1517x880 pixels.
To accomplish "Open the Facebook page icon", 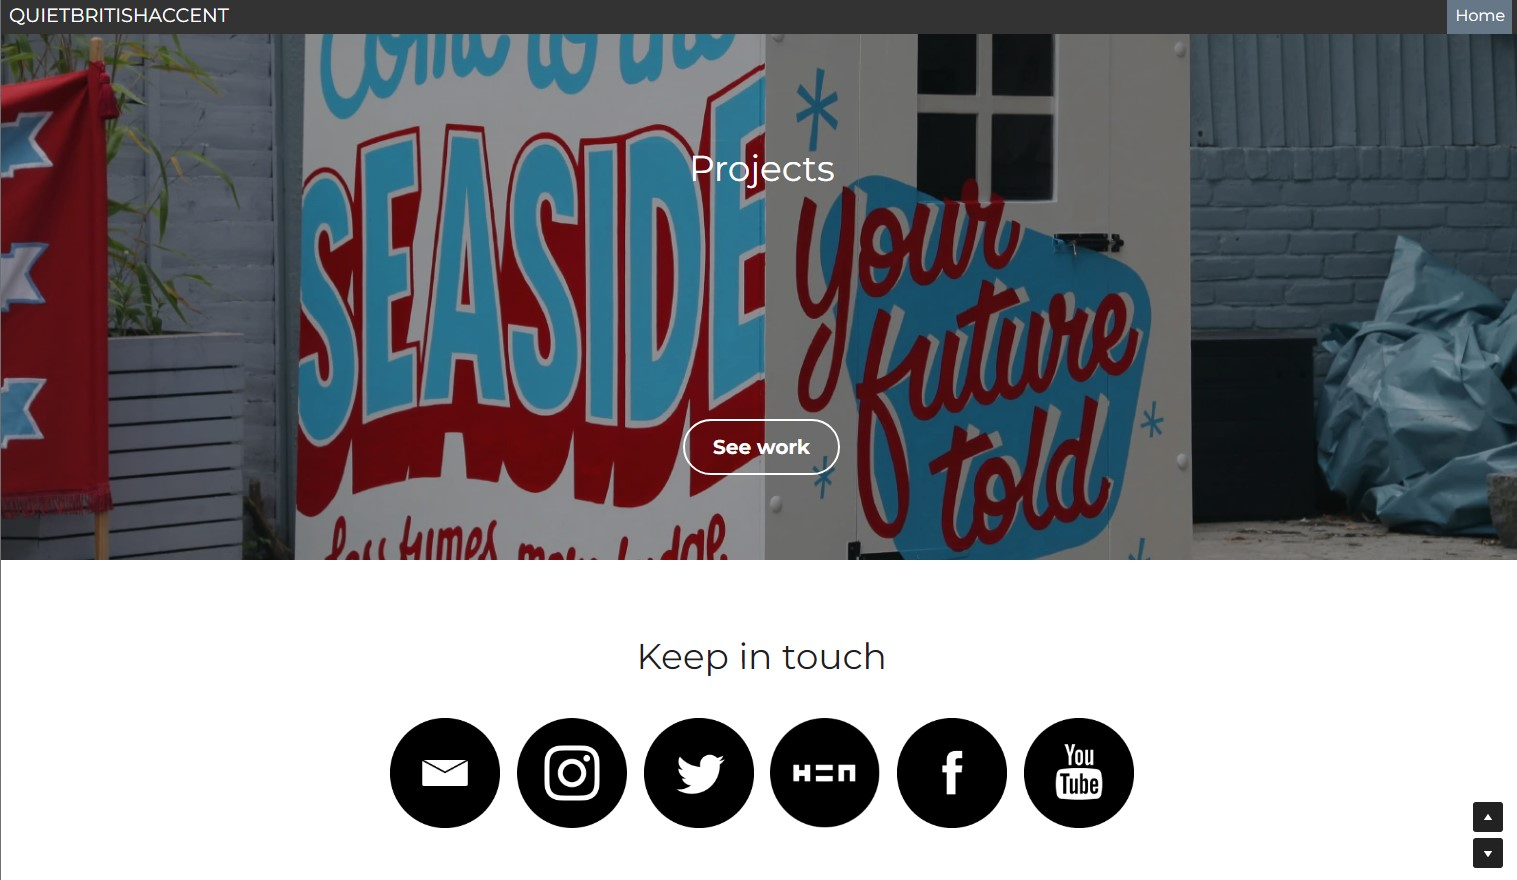I will (x=952, y=773).
